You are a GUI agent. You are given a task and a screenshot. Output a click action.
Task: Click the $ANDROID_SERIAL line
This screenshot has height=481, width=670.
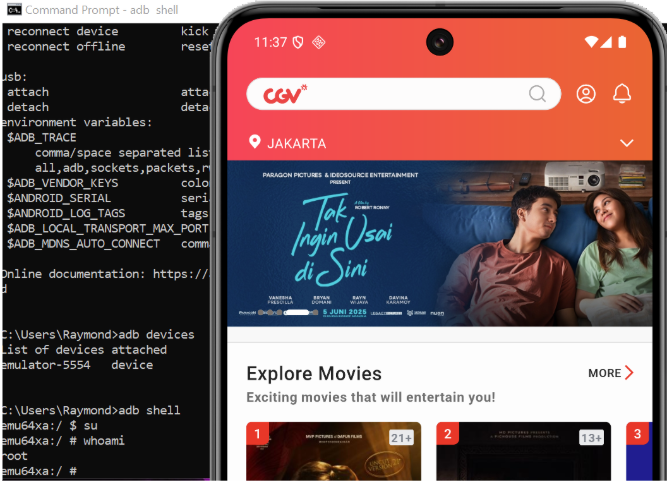(108, 198)
